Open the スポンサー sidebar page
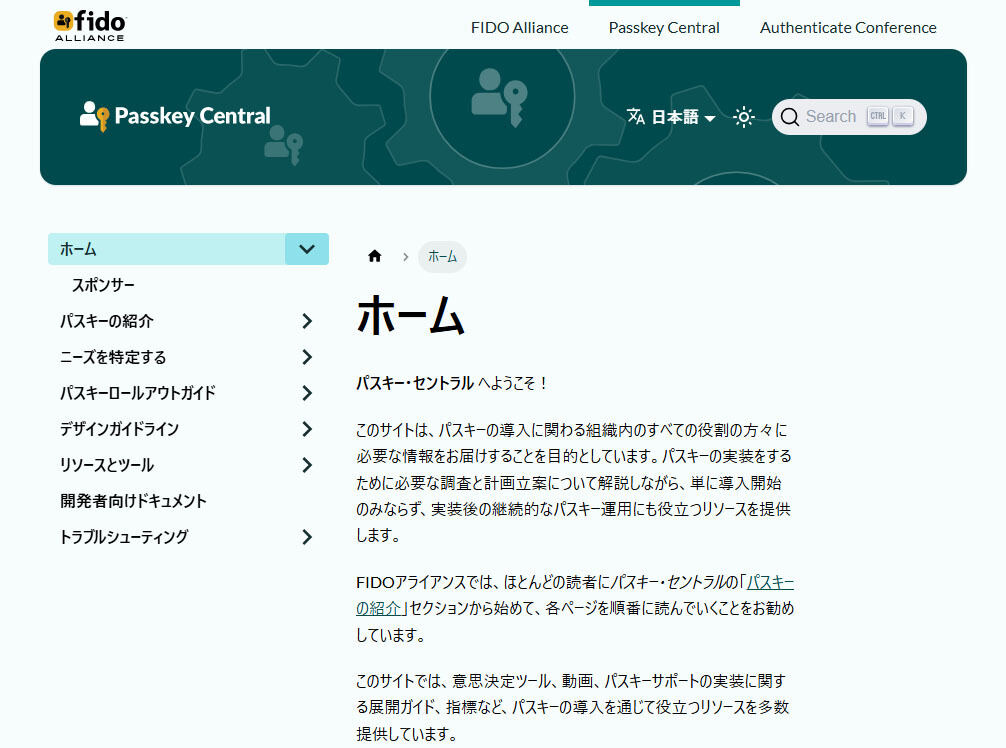This screenshot has width=1006, height=748. [103, 285]
